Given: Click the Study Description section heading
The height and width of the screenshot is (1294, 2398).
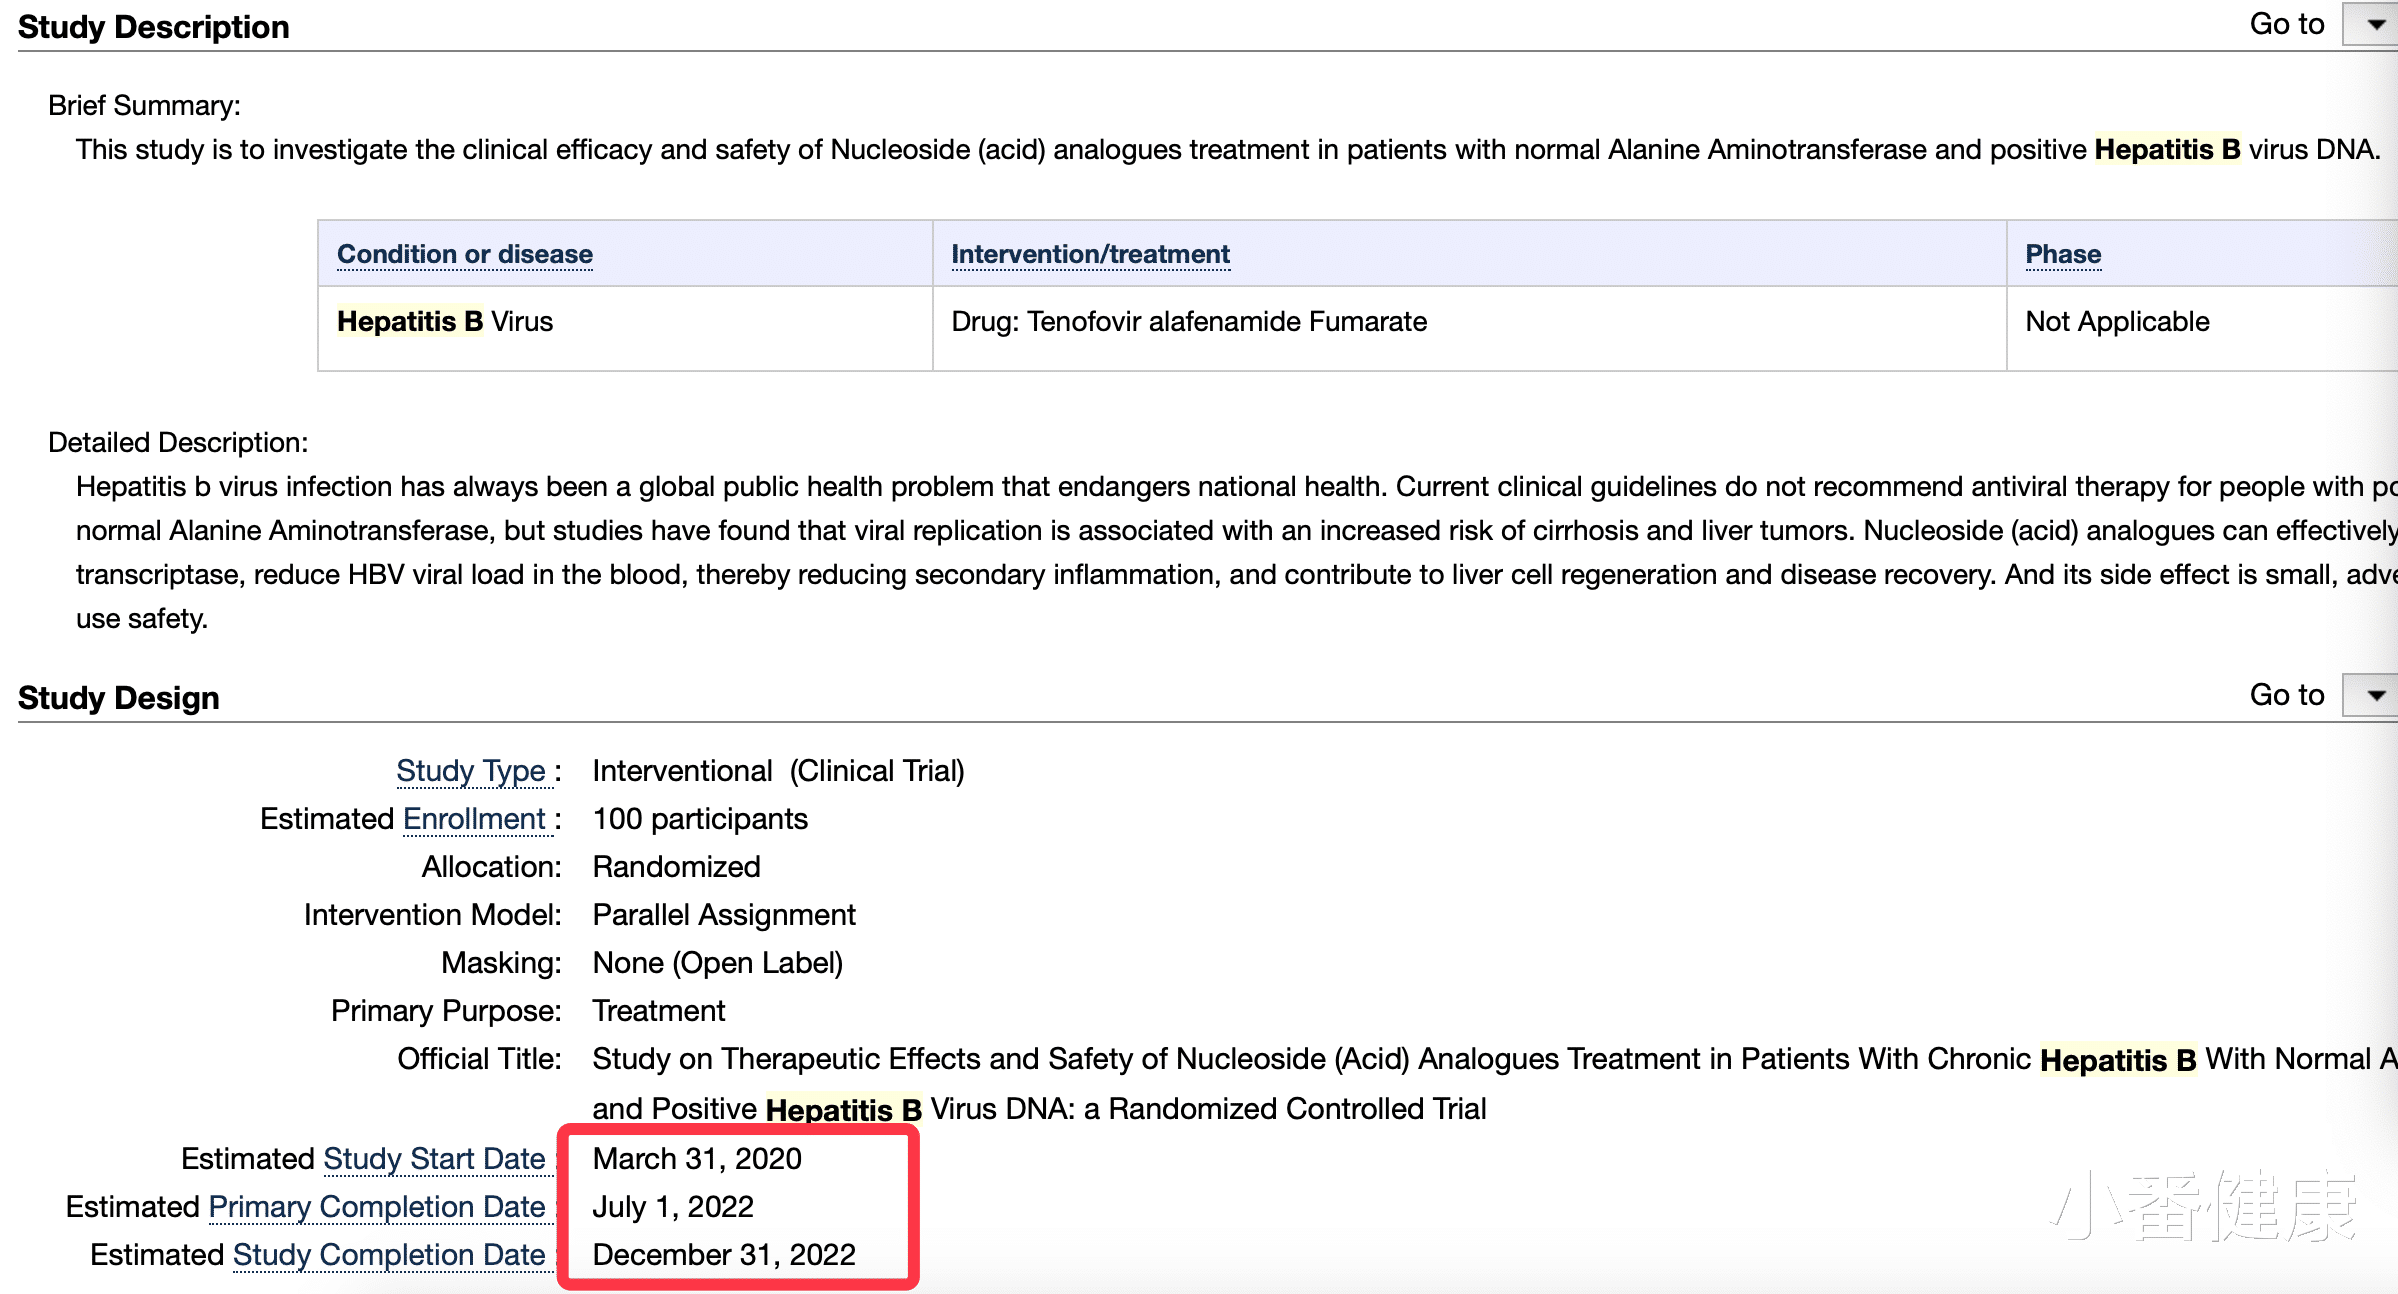Looking at the screenshot, I should [153, 27].
